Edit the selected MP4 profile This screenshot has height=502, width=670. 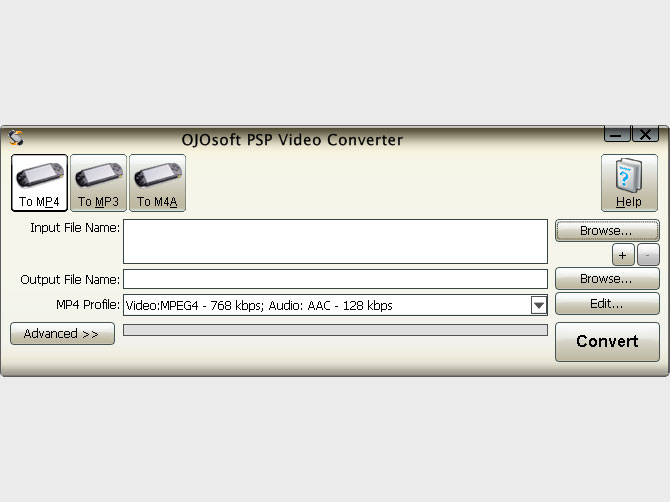coord(606,303)
